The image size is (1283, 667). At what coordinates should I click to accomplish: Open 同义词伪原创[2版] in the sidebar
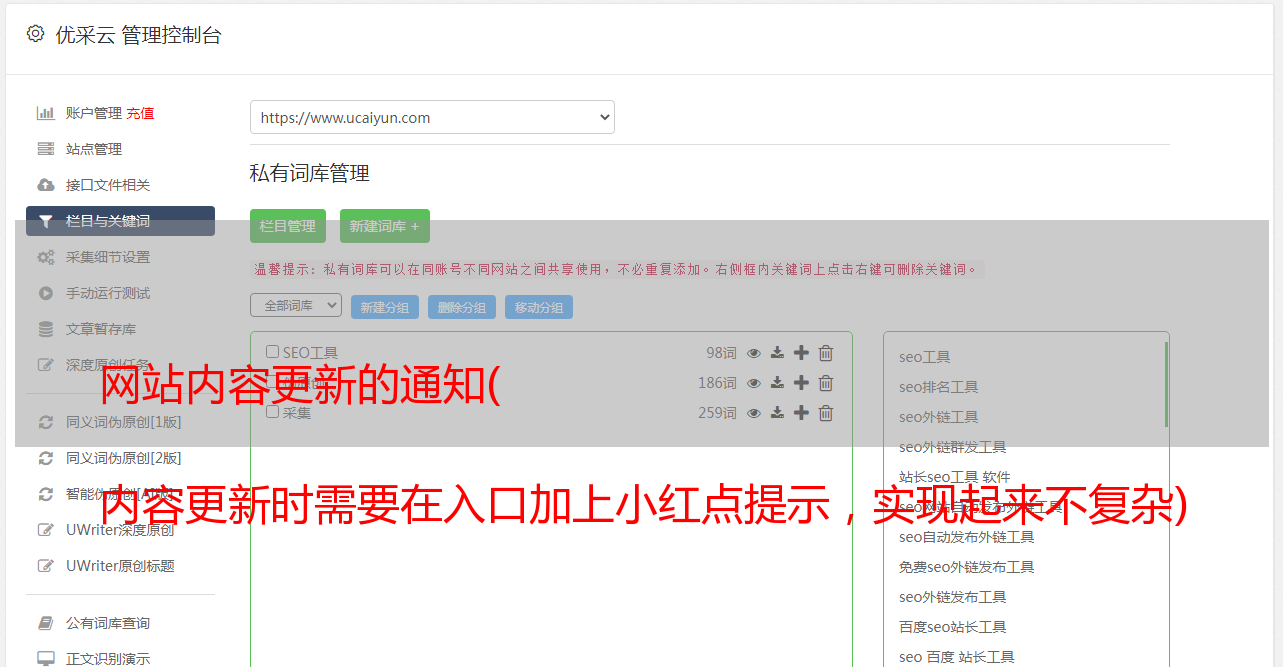pyautogui.click(x=124, y=458)
